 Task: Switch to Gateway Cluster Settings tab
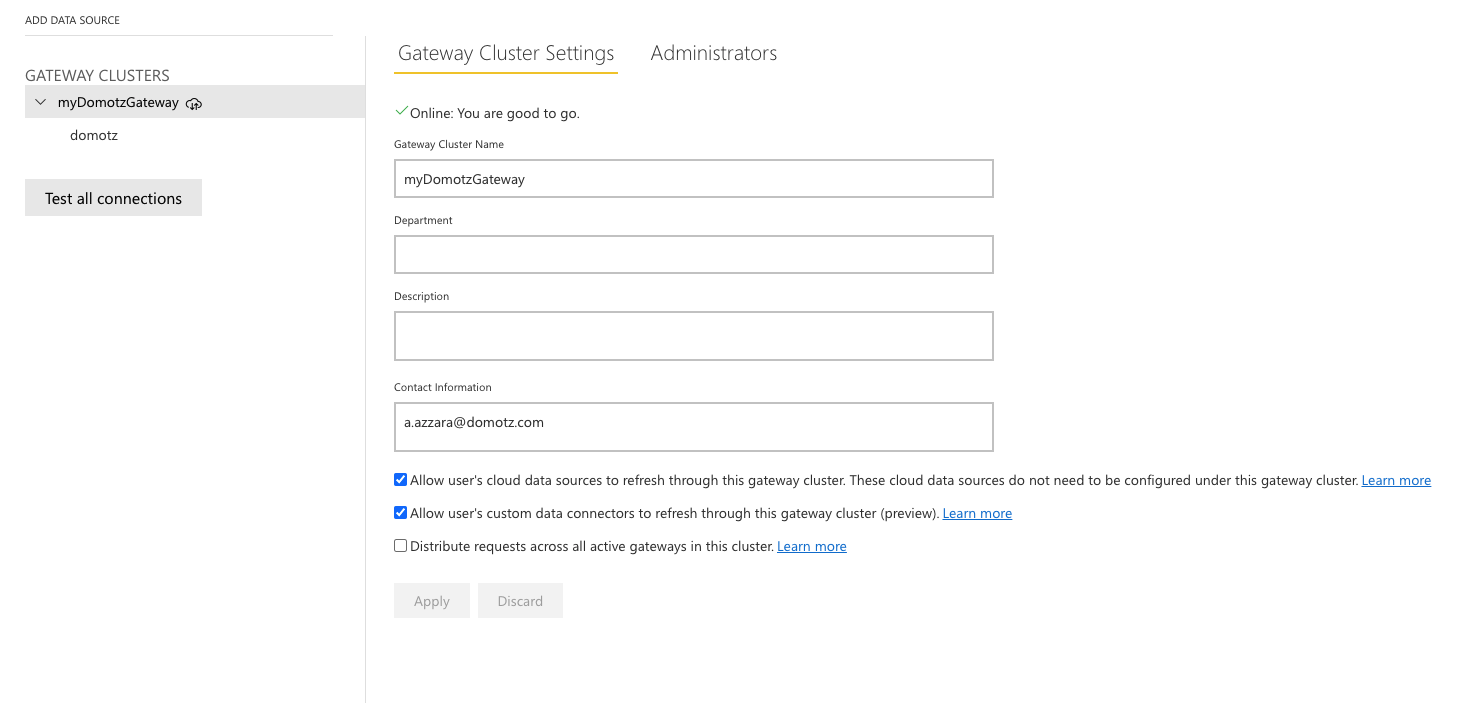click(x=506, y=54)
